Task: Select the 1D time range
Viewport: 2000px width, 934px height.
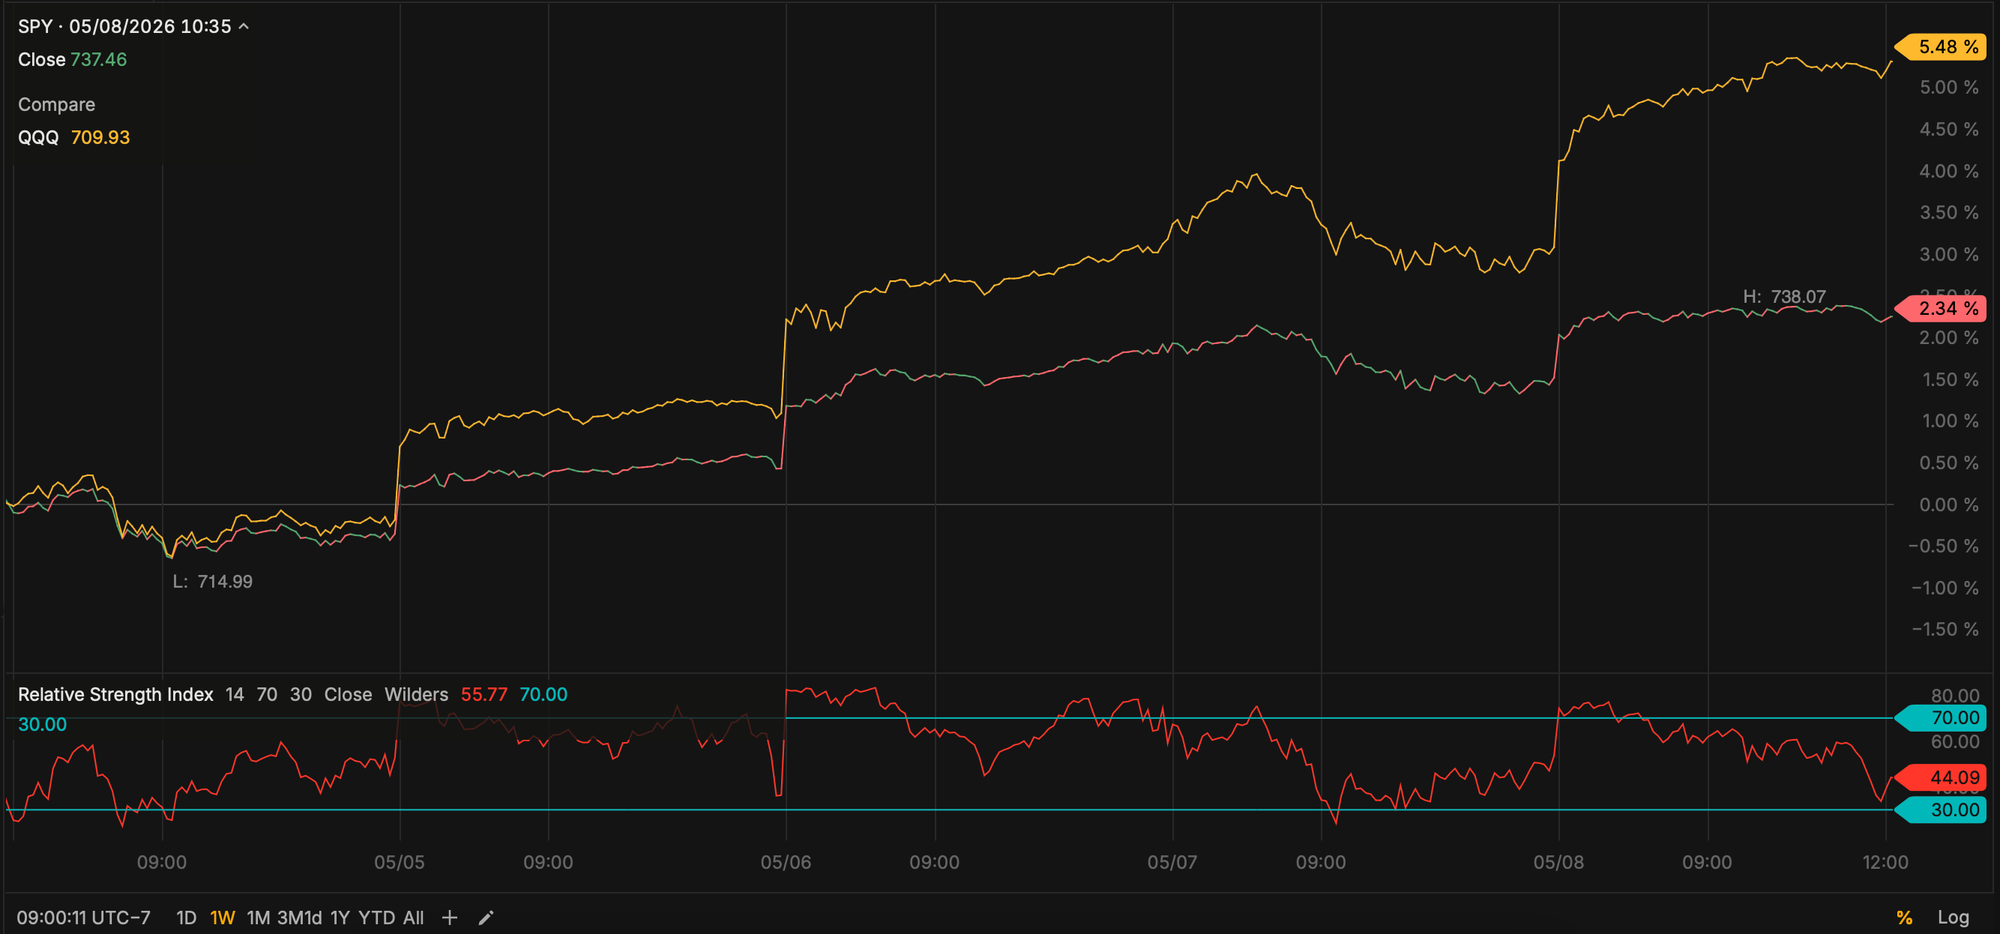Action: (x=186, y=917)
